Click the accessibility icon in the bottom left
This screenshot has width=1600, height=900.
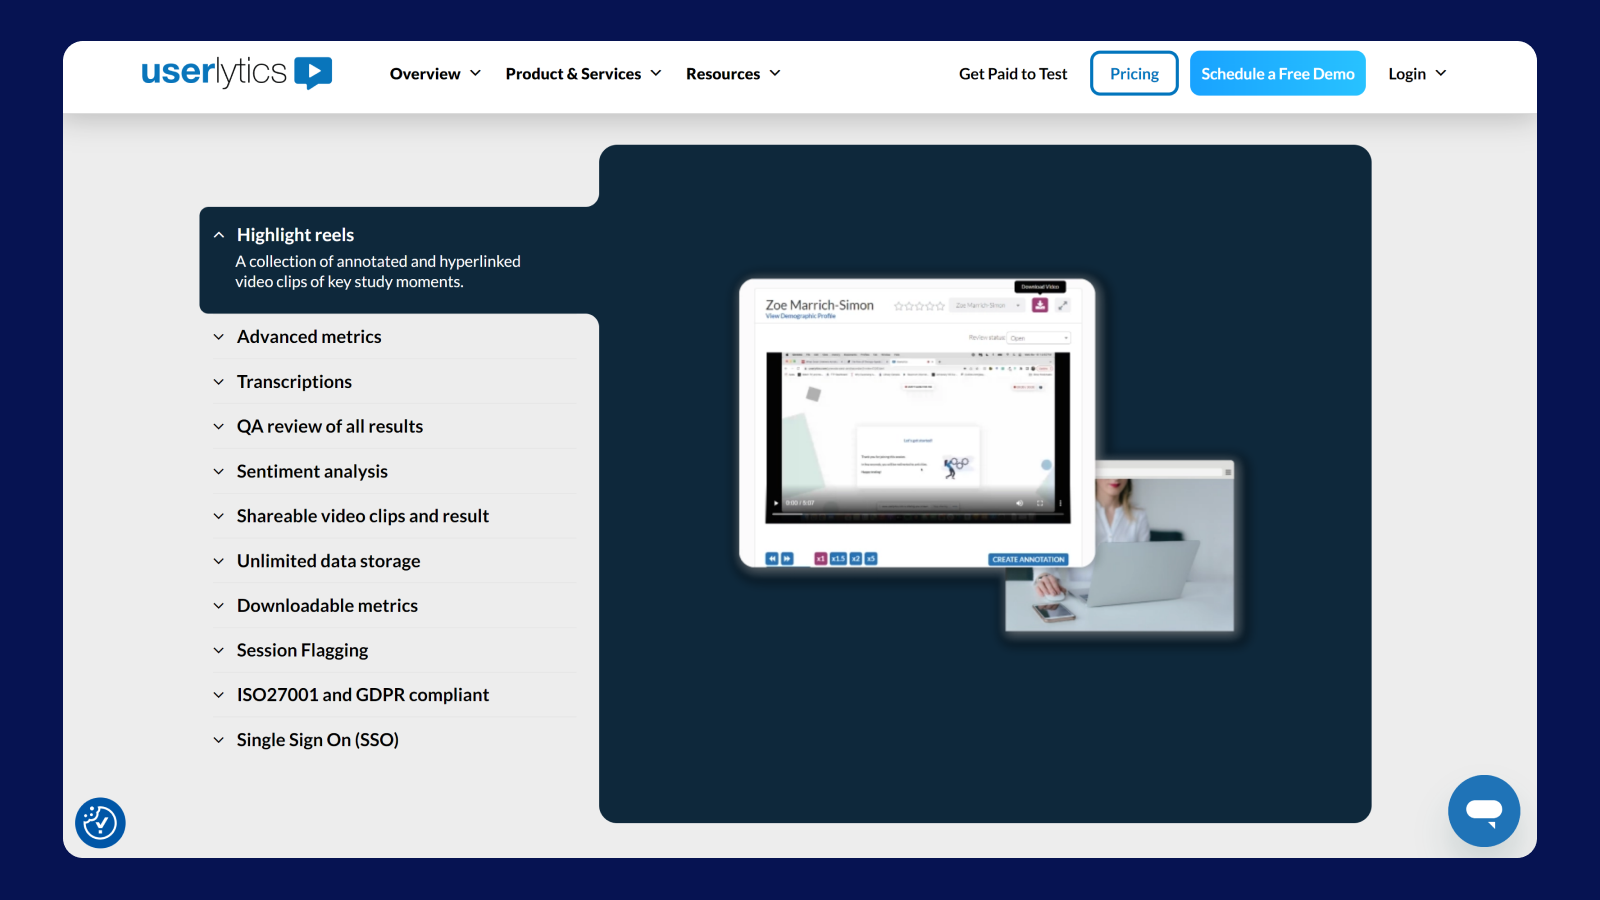(100, 823)
